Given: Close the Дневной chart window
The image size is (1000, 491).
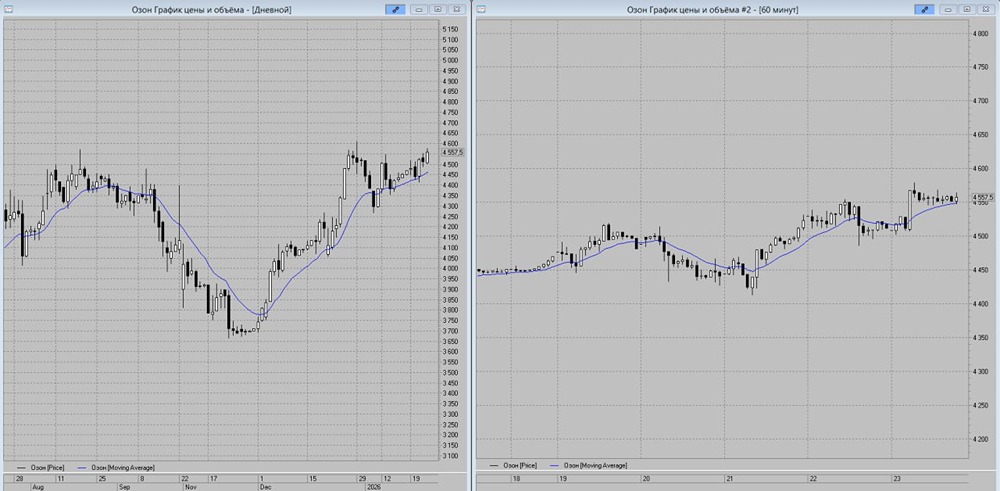Looking at the screenshot, I should pos(456,9).
